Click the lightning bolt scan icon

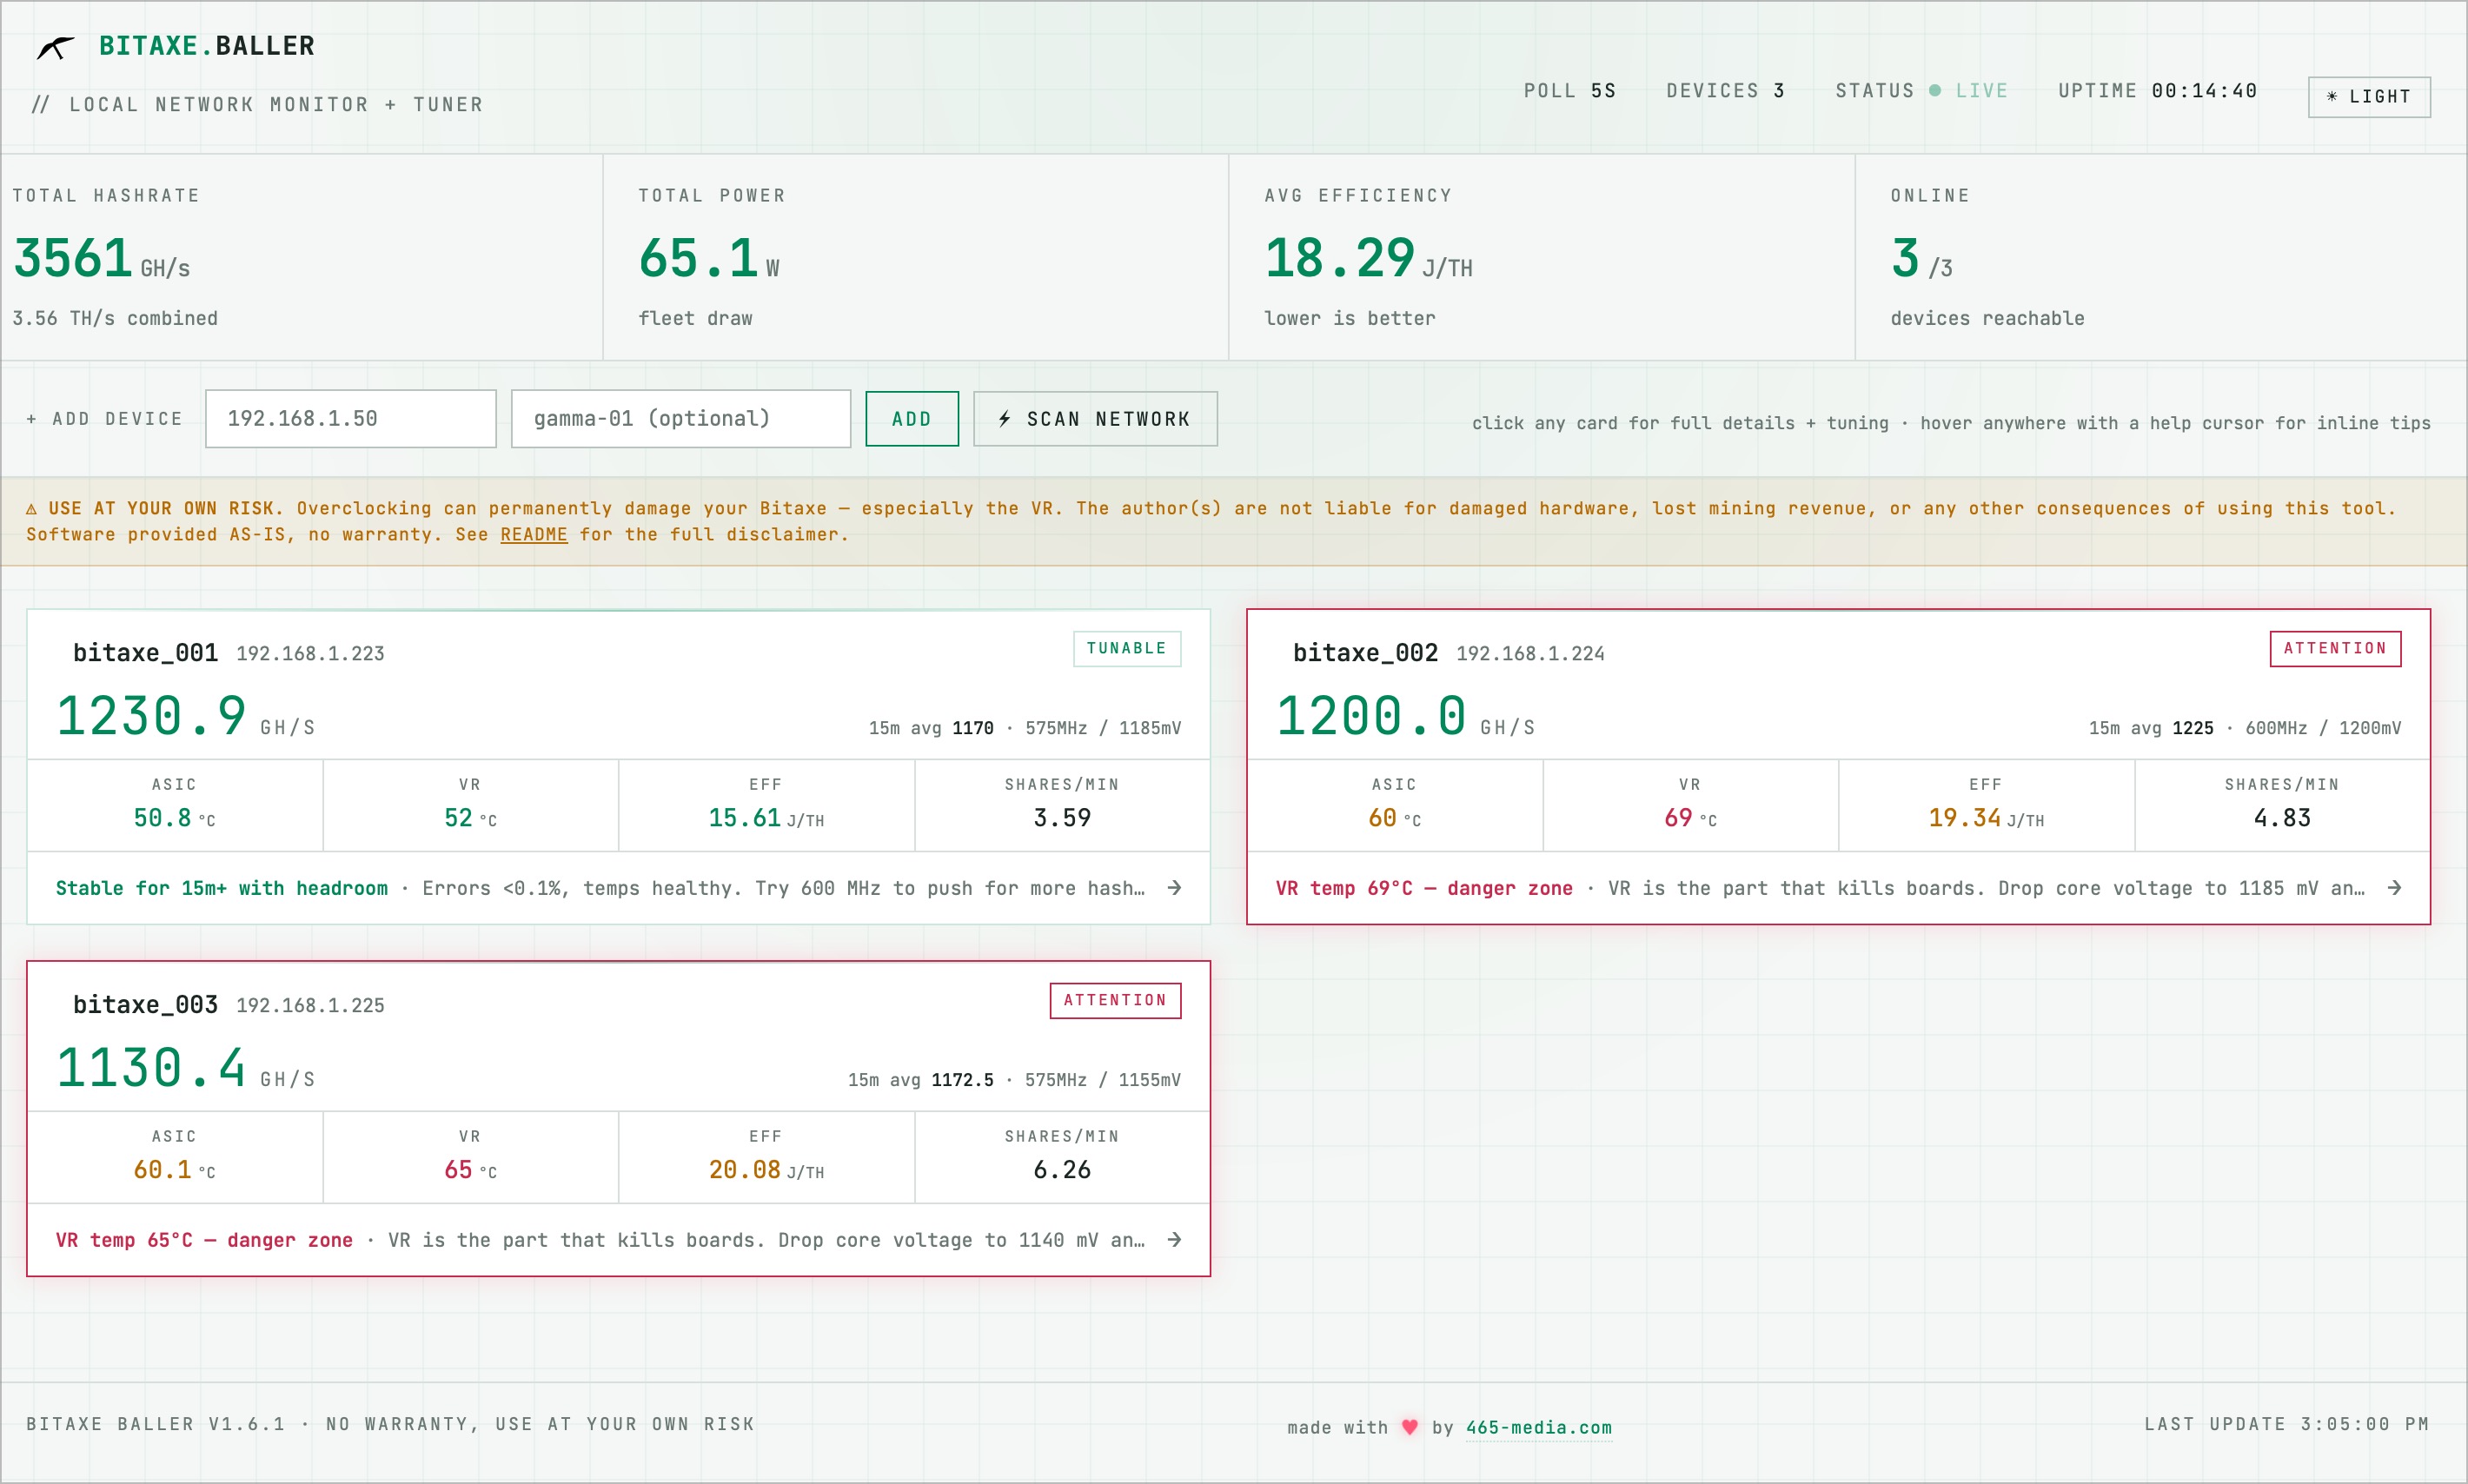point(1005,419)
